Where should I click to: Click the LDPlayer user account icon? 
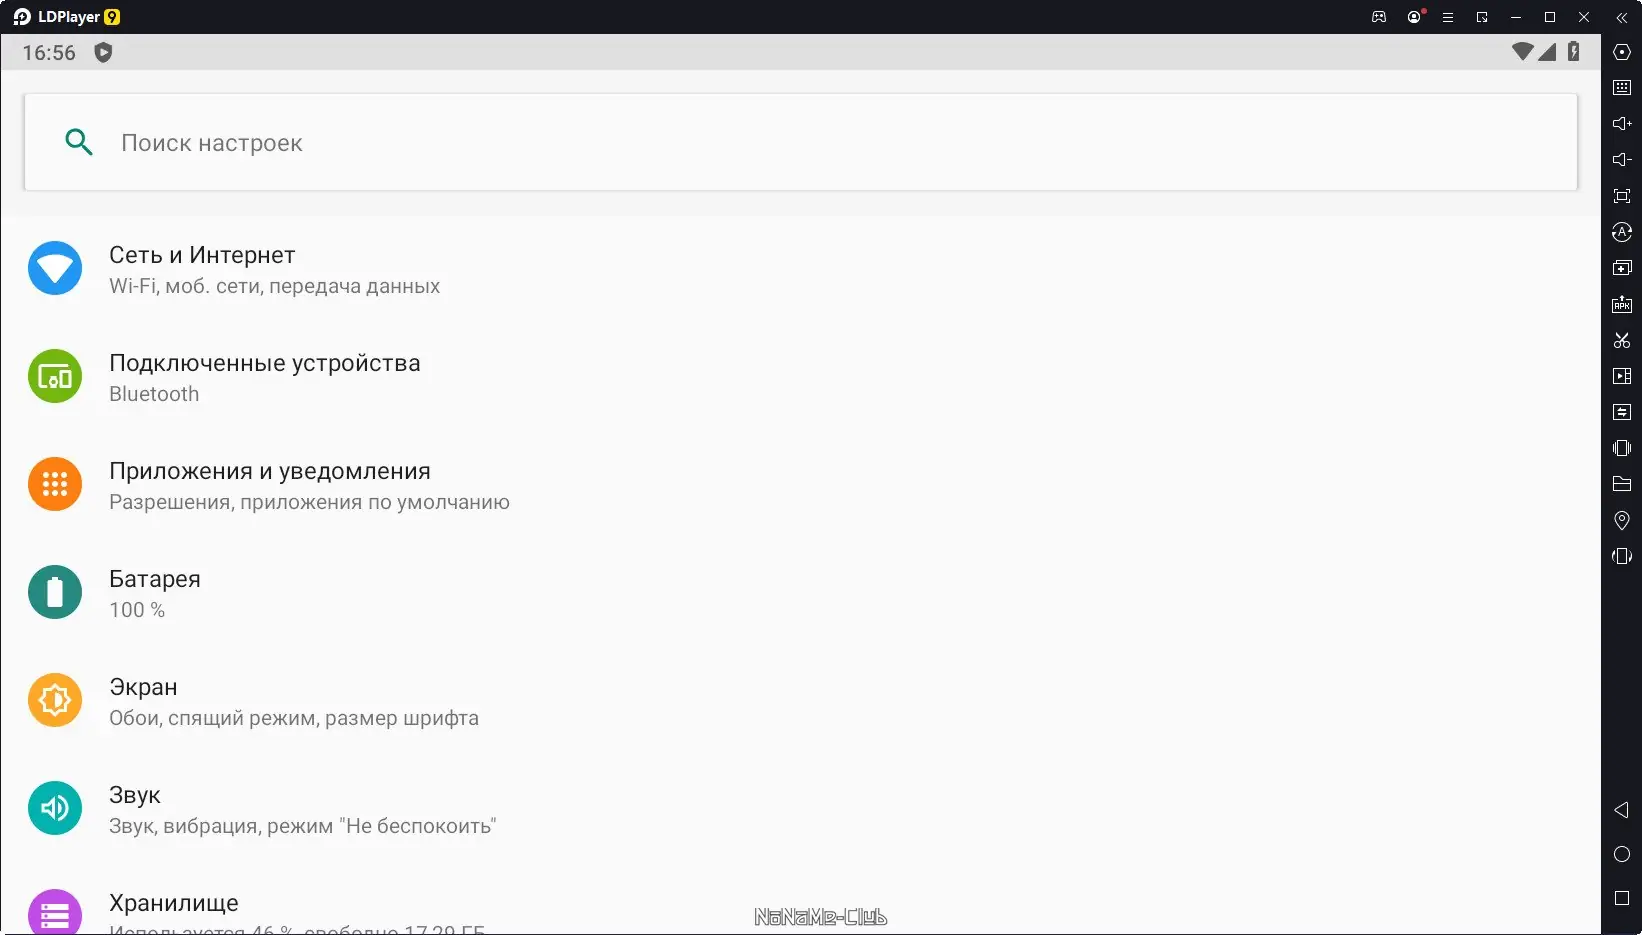pyautogui.click(x=1414, y=17)
